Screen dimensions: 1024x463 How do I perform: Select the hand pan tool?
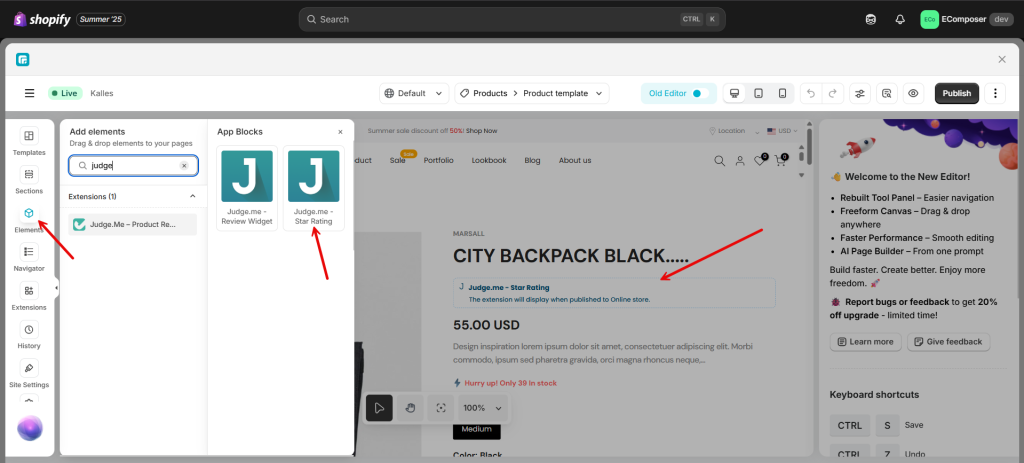(410, 408)
